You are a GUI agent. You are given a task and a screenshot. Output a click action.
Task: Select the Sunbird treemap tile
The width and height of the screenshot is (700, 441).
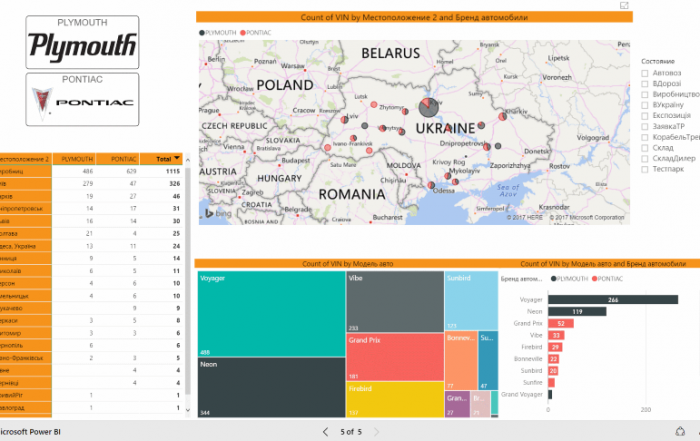pyautogui.click(x=471, y=300)
